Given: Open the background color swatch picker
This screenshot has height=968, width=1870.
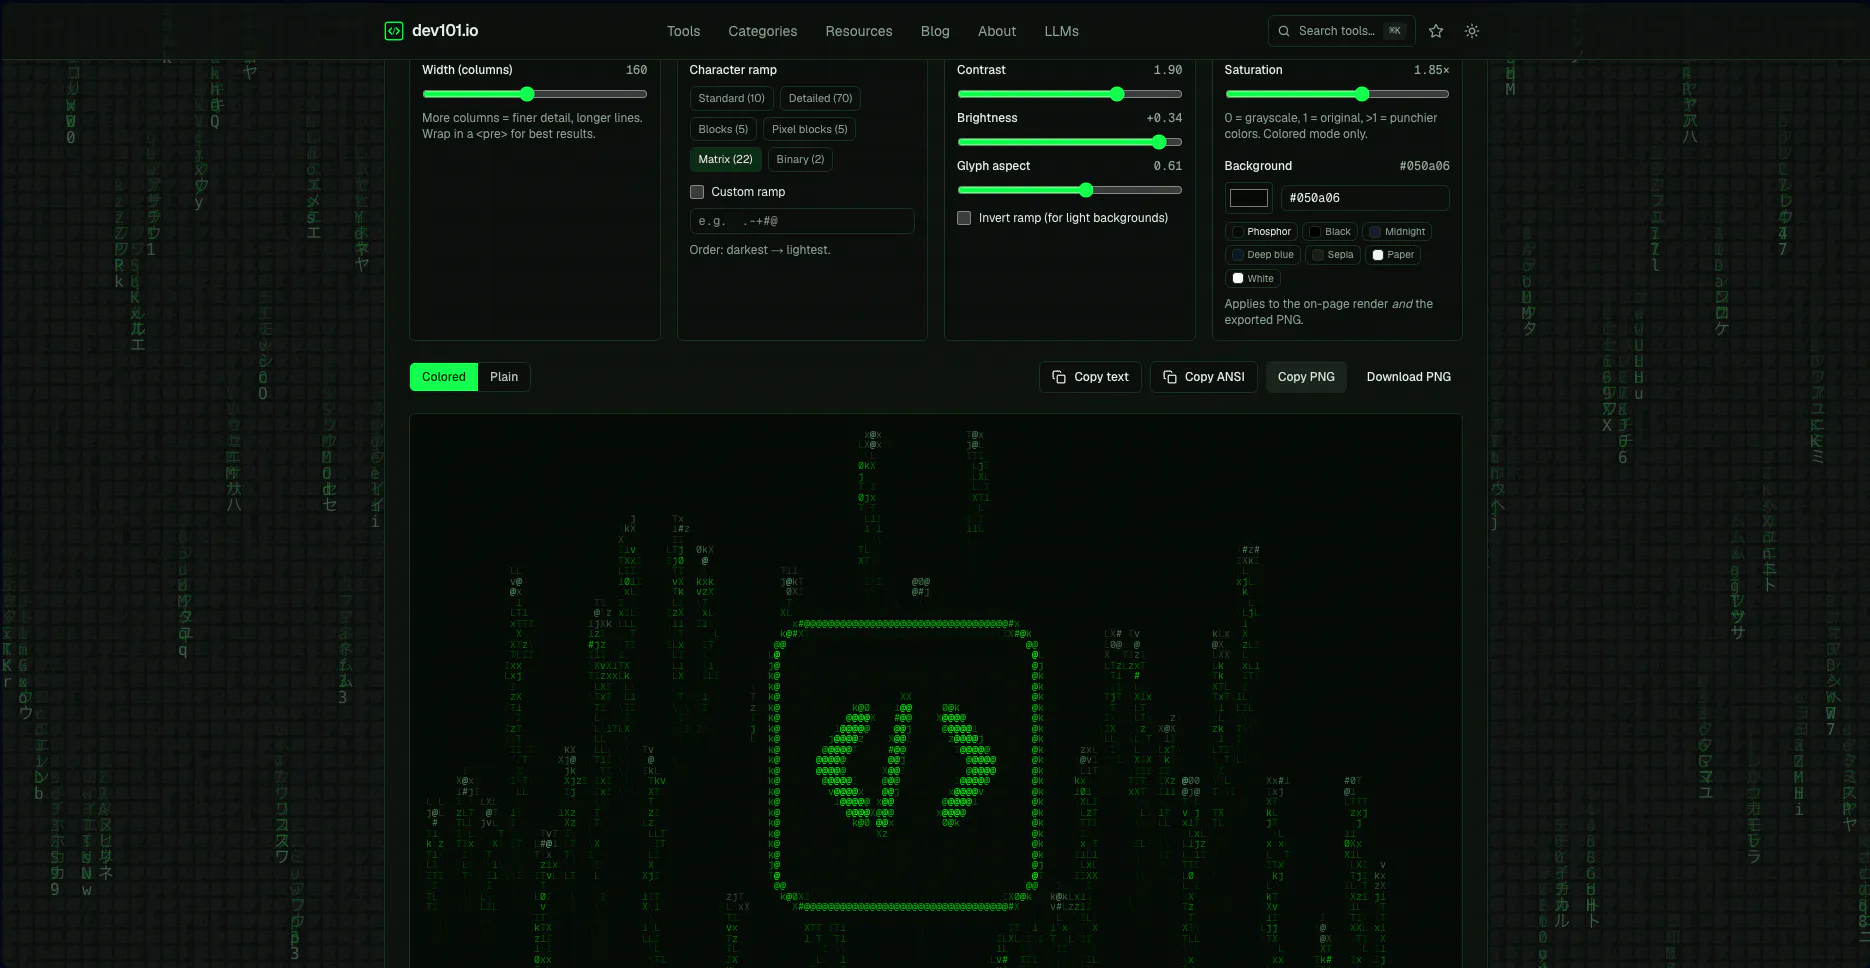Looking at the screenshot, I should point(1249,198).
